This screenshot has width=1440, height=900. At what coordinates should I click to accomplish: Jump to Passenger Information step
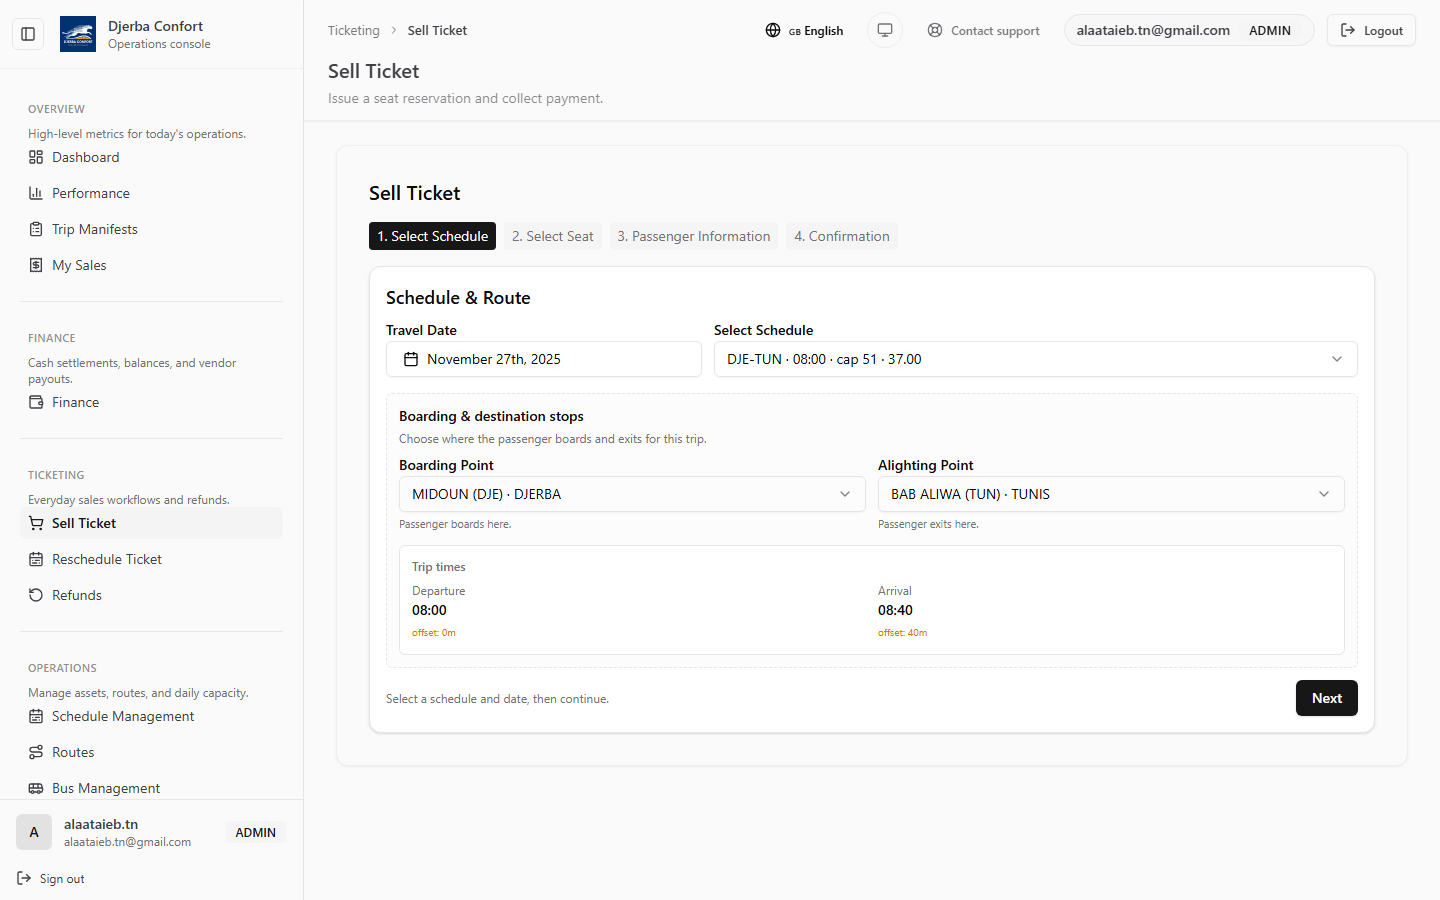click(x=693, y=236)
